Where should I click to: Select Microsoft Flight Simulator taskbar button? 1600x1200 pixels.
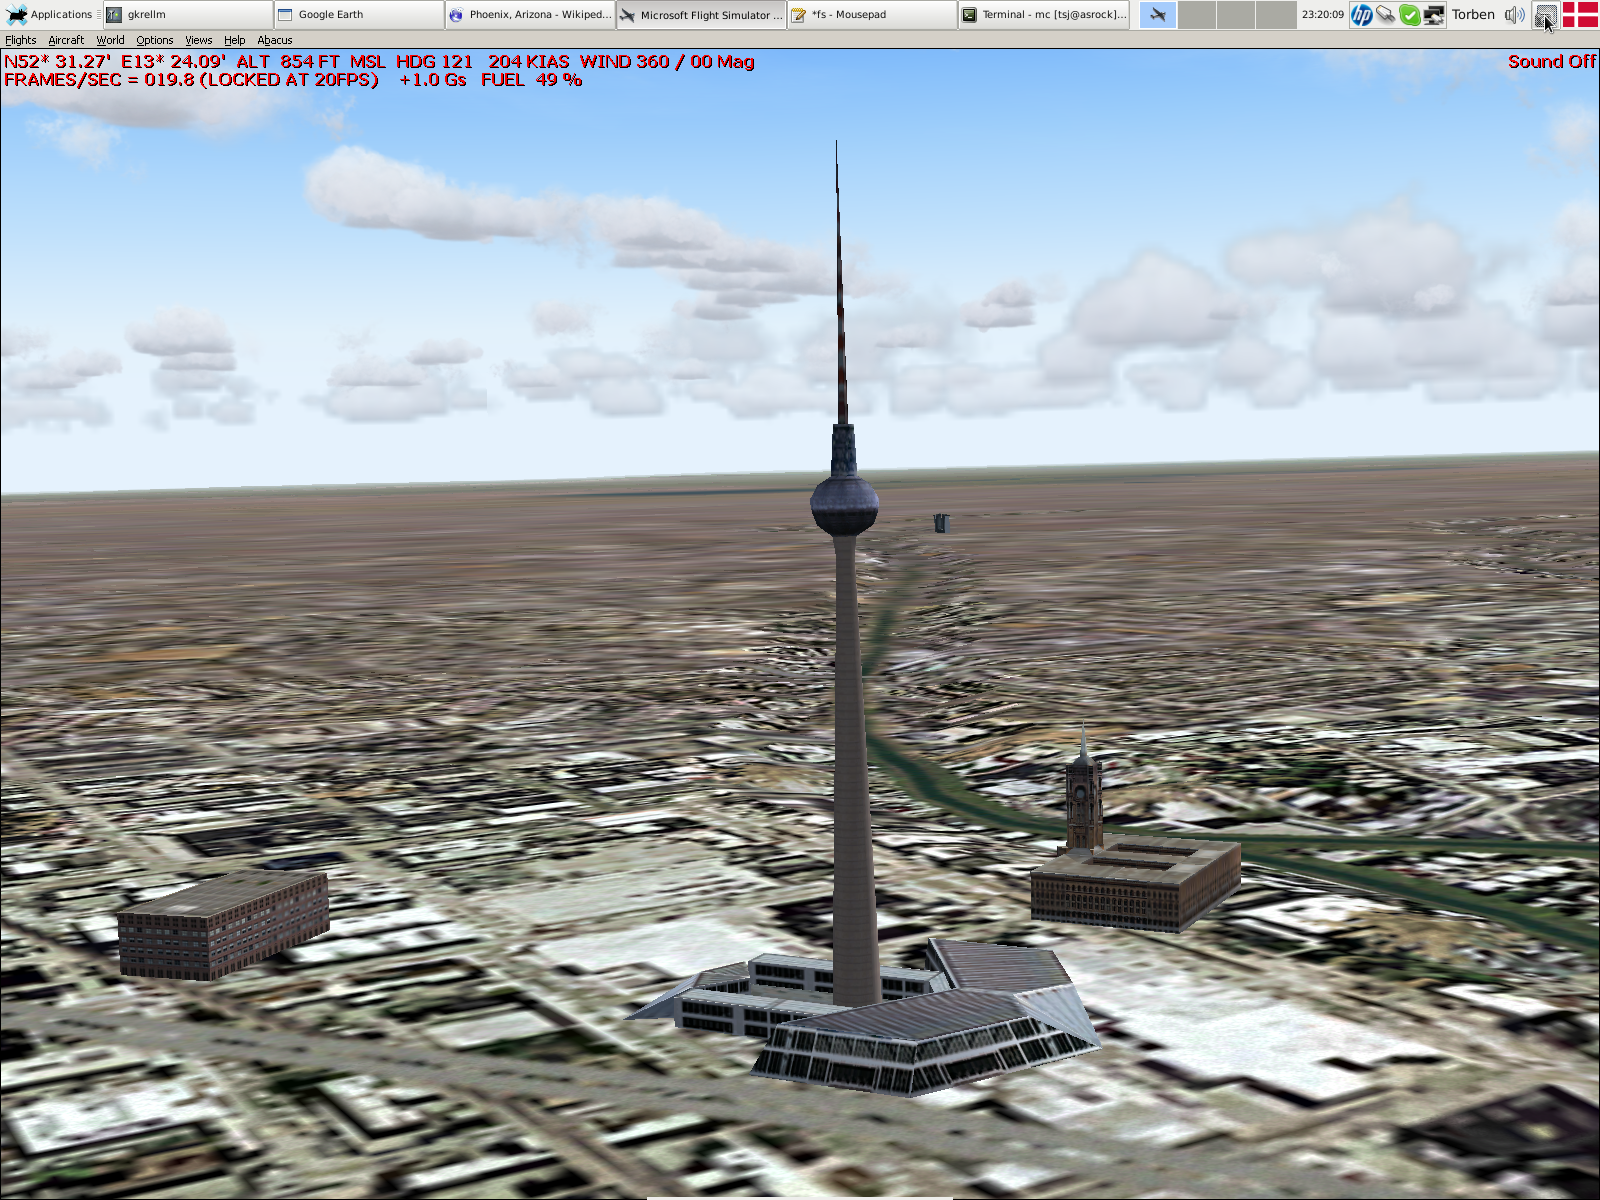(x=701, y=15)
